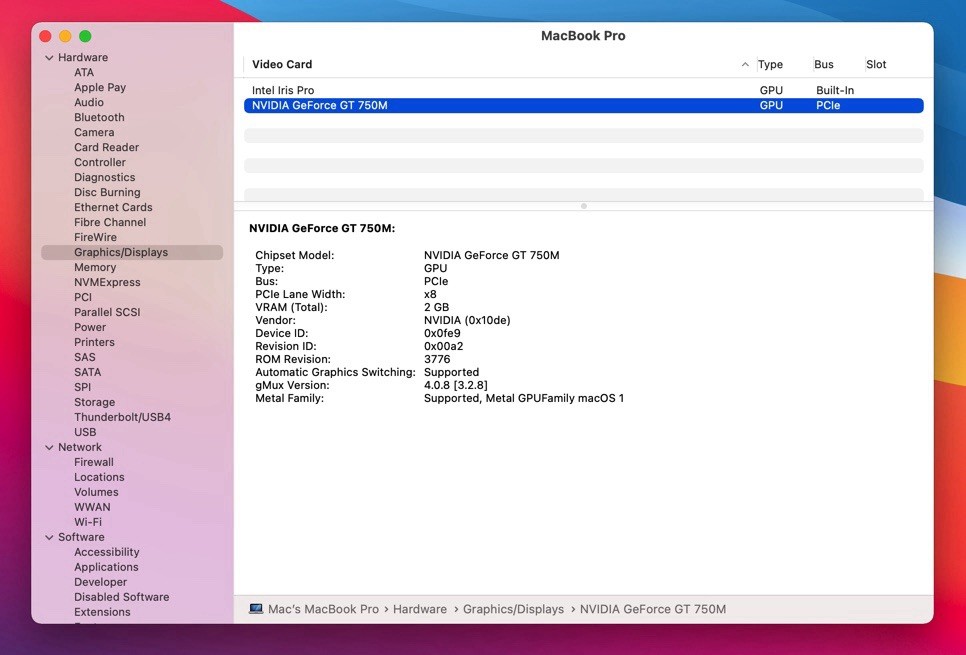The width and height of the screenshot is (966, 655).
Task: Click the VRAM value 2 GB
Action: 436,307
